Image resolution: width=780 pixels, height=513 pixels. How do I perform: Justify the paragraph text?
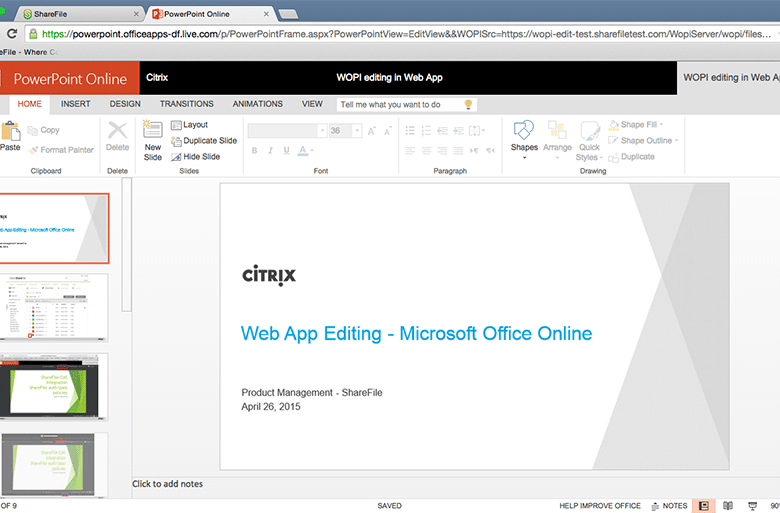click(x=459, y=150)
